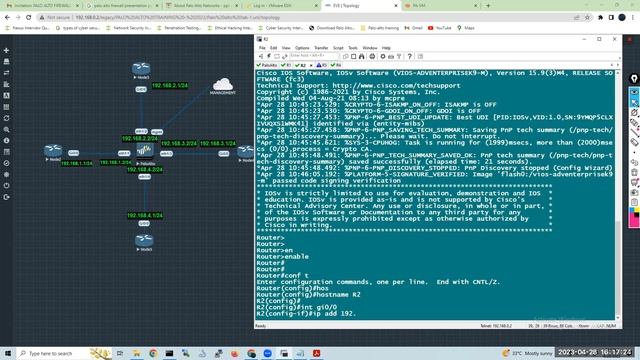Viewport: 640px width, 360px height.
Task: Click the Session Manager icon in SecureCRT toolbar
Action: tap(261, 56)
